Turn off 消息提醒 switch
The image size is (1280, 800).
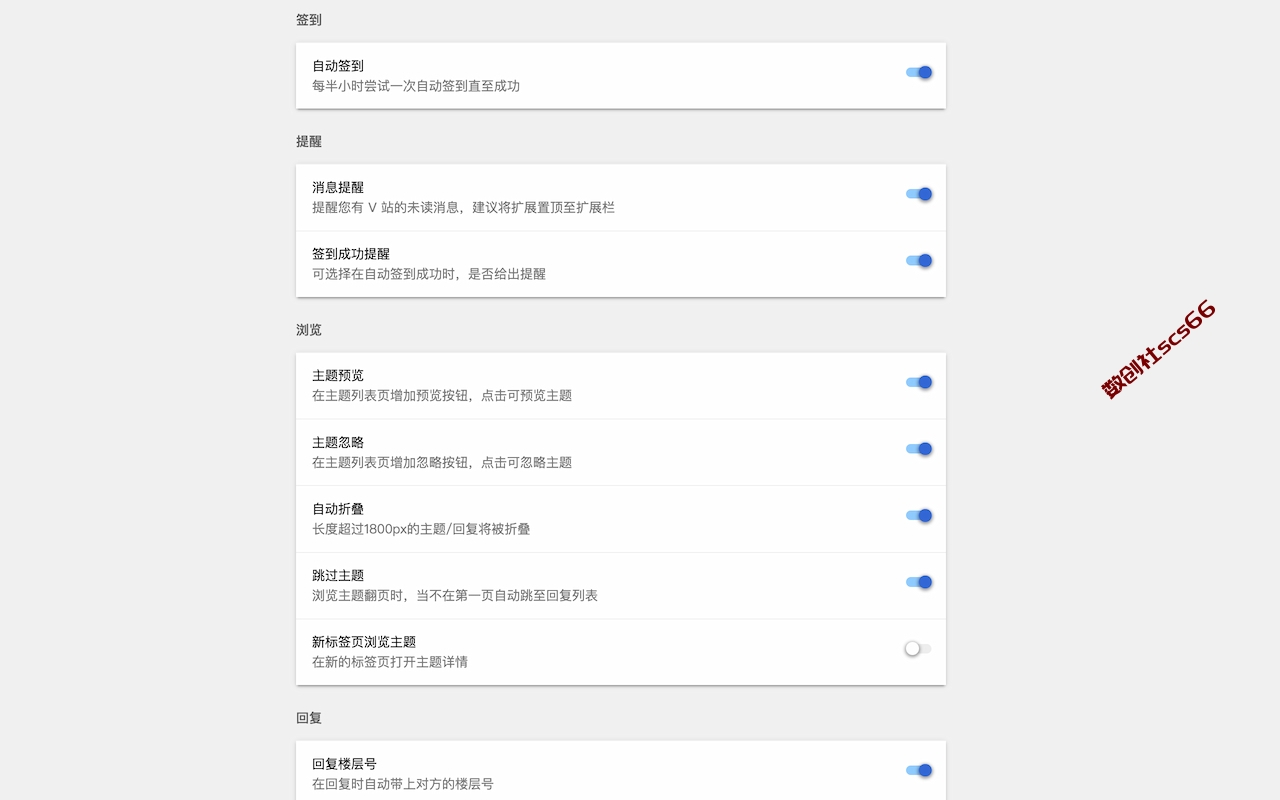[919, 194]
